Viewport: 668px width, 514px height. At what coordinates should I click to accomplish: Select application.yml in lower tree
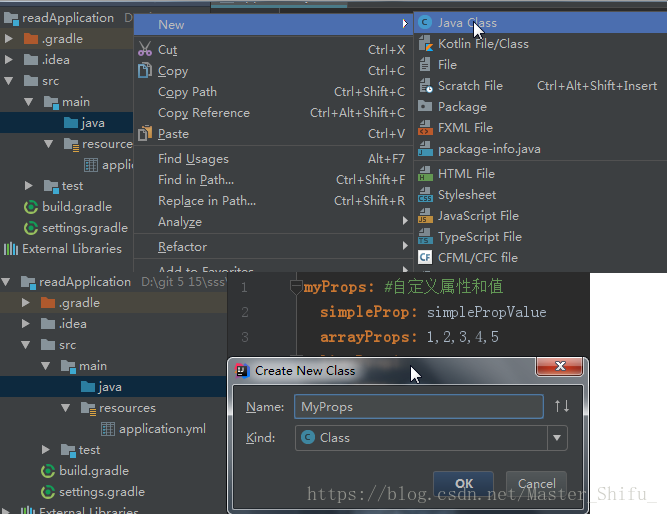162,429
